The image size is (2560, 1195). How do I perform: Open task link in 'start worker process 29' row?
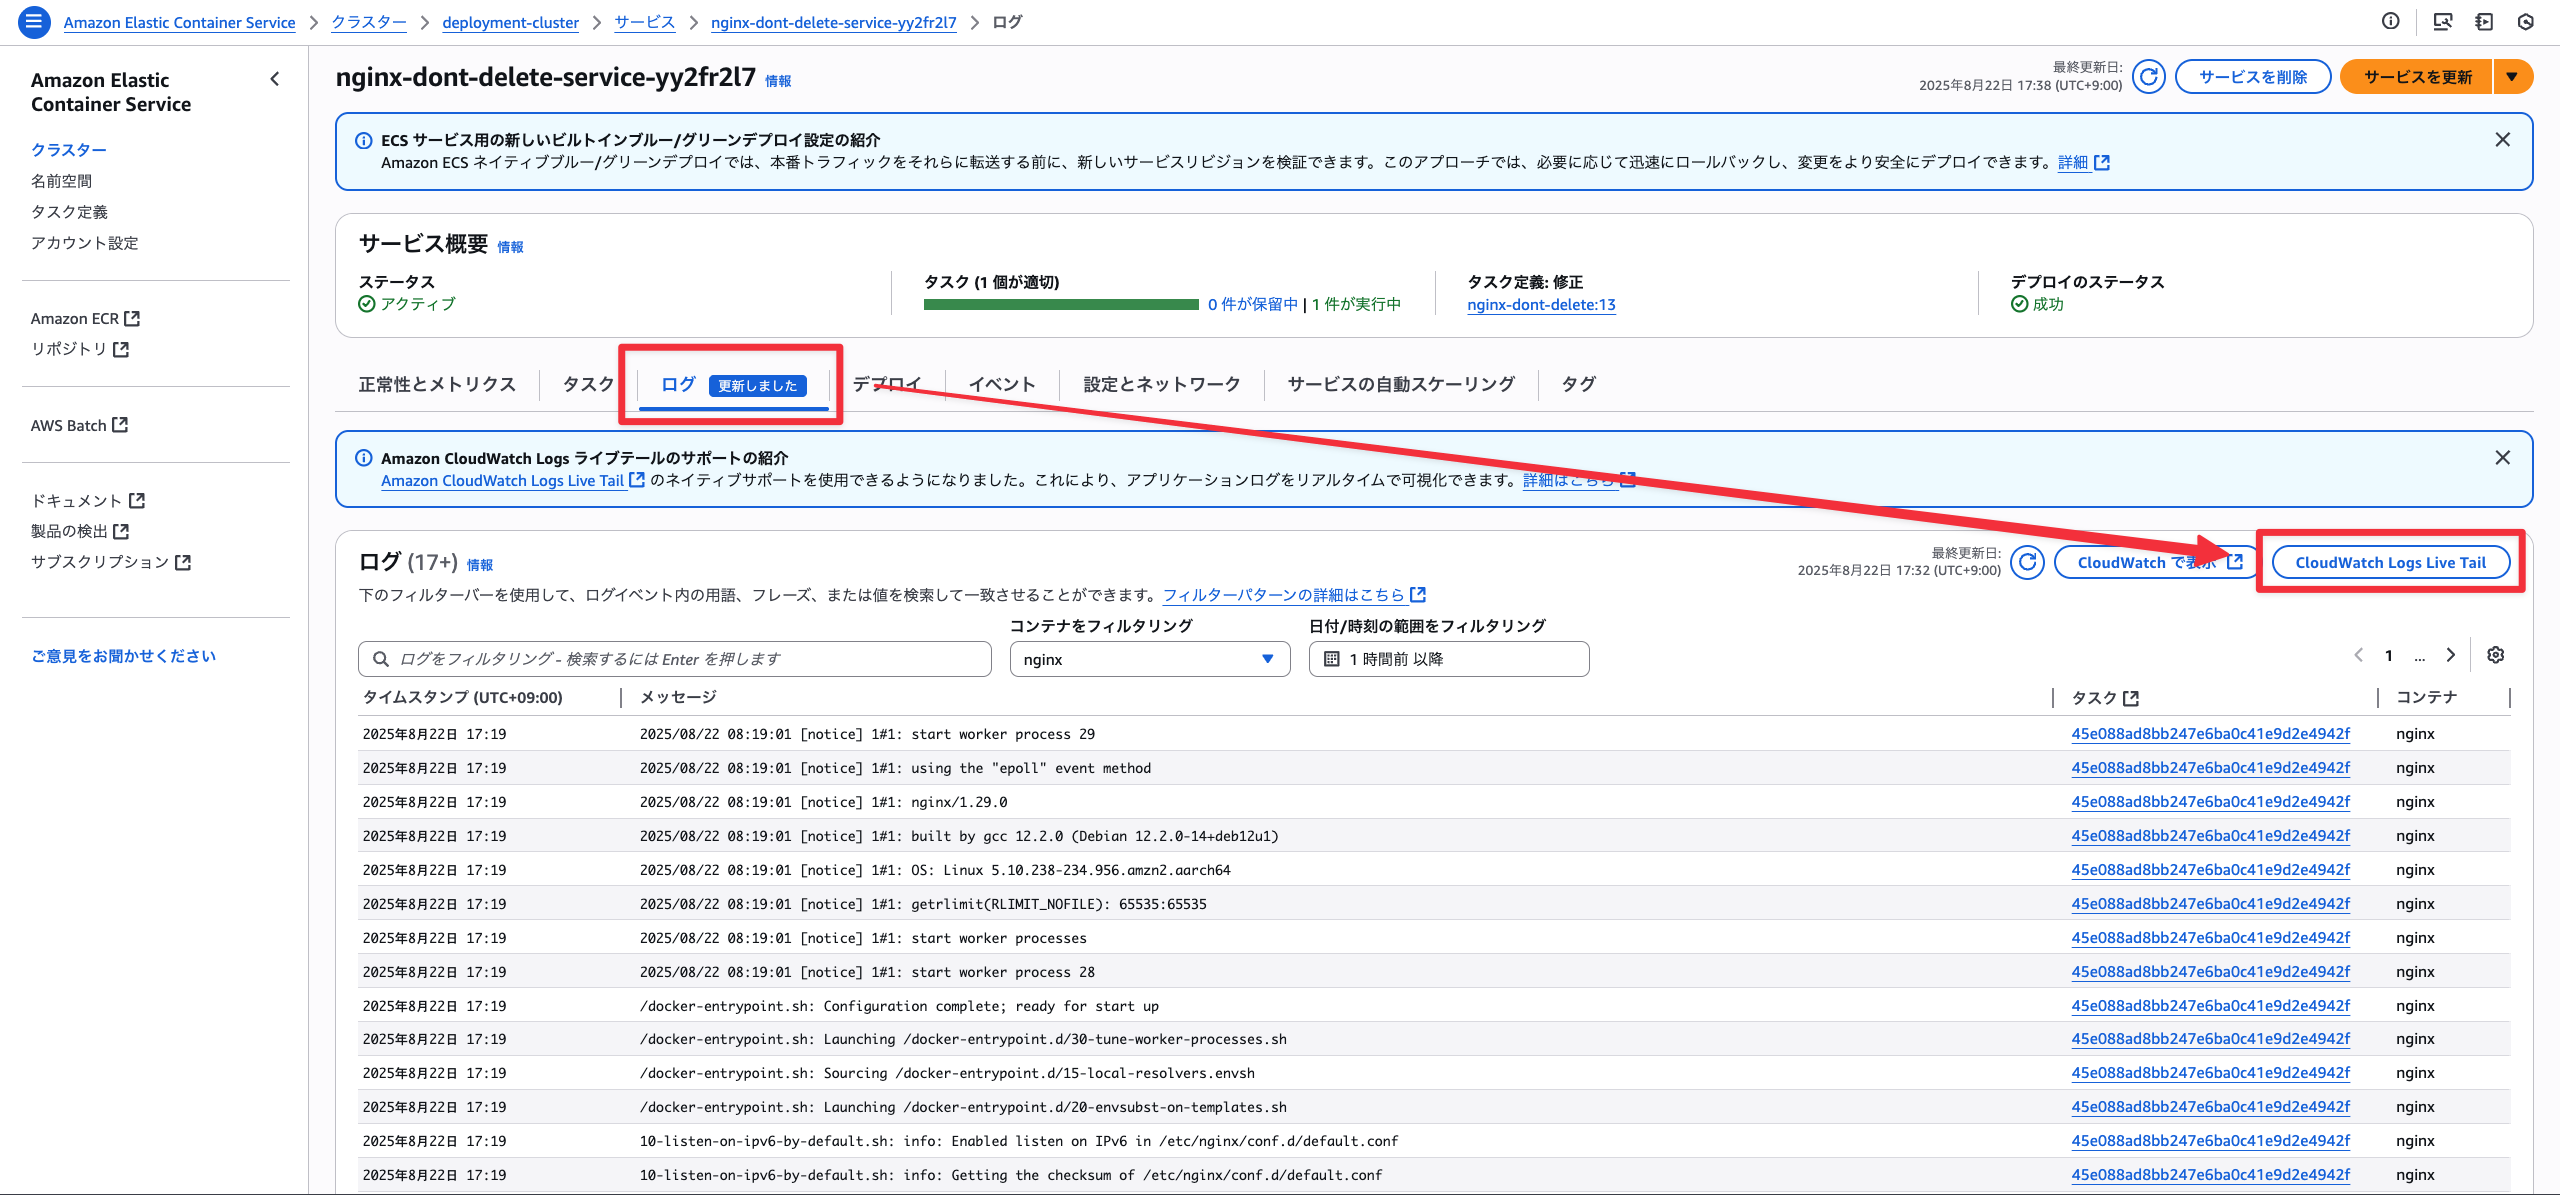pos(2210,733)
